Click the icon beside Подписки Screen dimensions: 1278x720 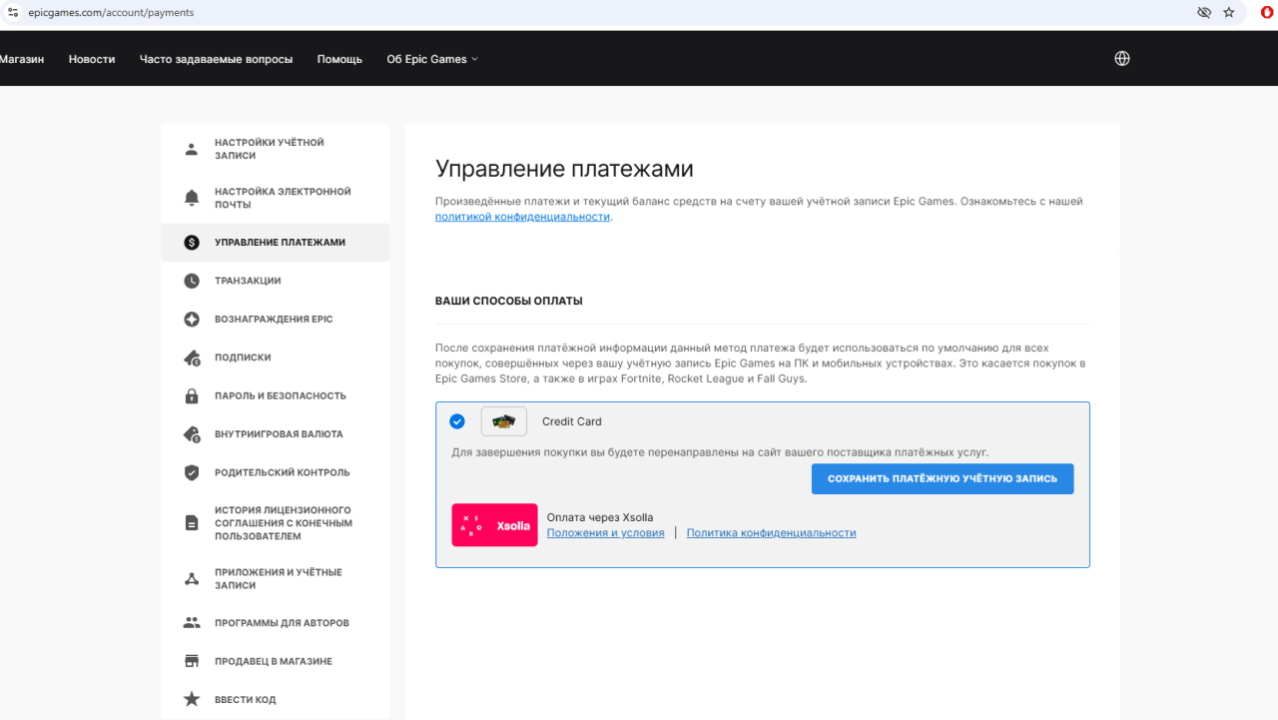click(x=192, y=357)
